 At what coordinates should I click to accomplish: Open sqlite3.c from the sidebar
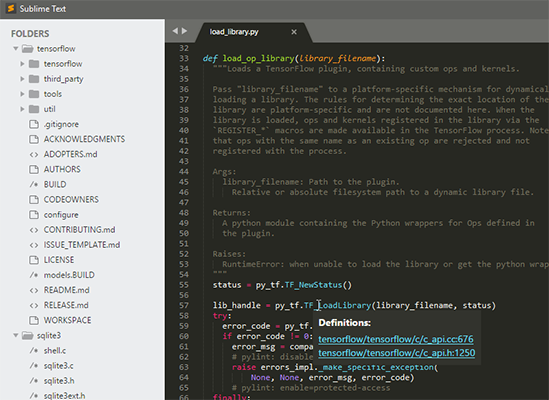pos(58,365)
